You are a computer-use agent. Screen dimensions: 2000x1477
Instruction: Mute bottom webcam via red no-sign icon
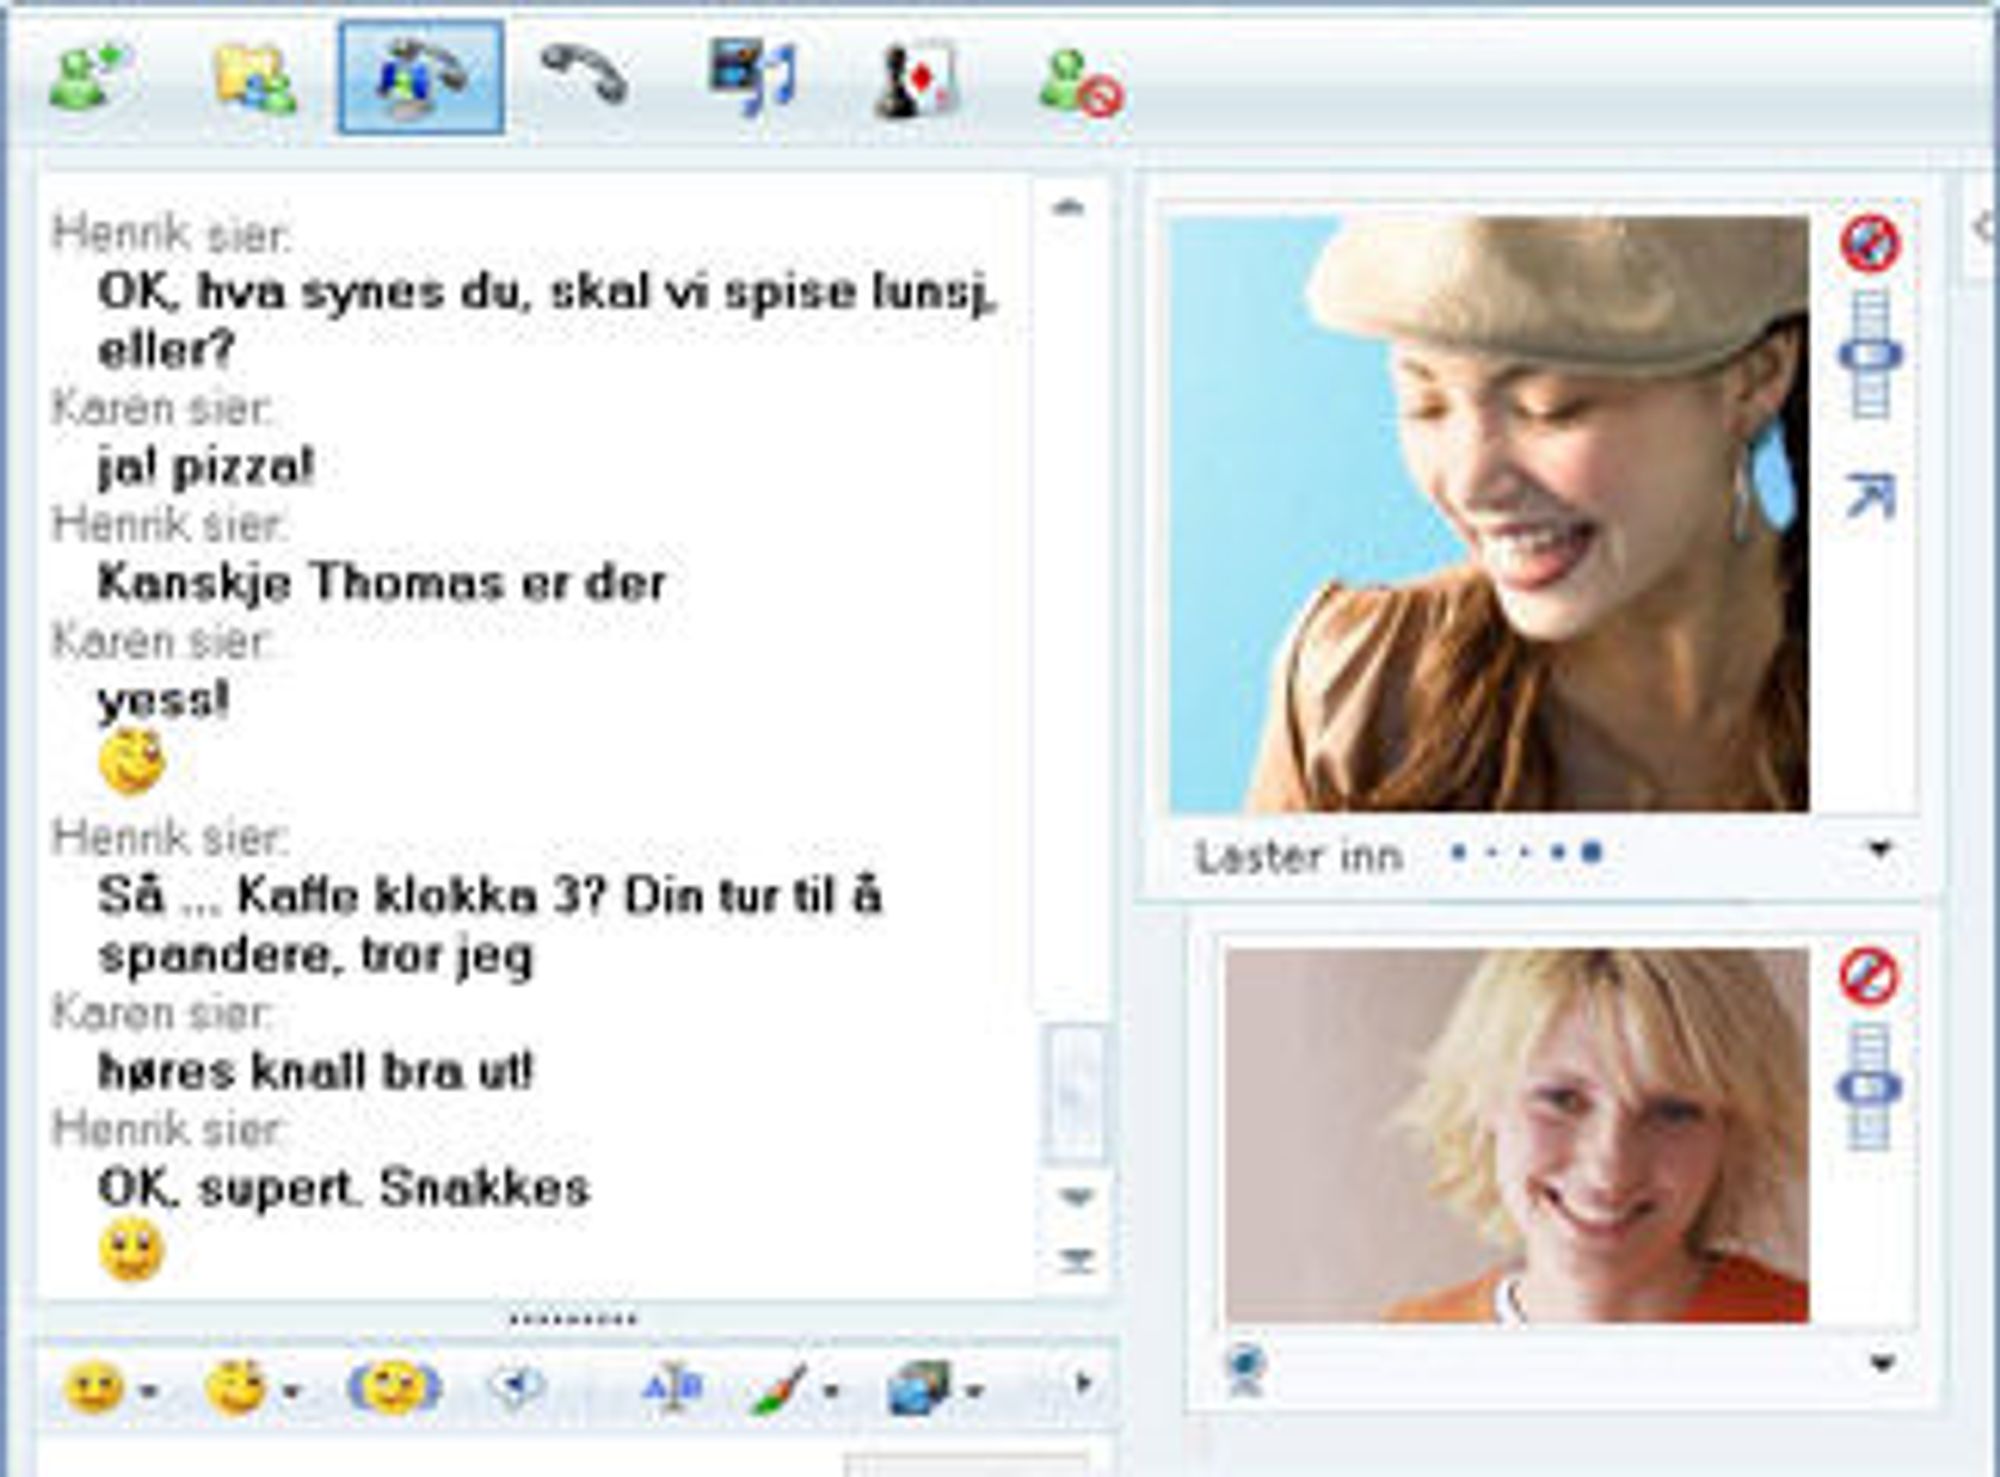point(1869,976)
